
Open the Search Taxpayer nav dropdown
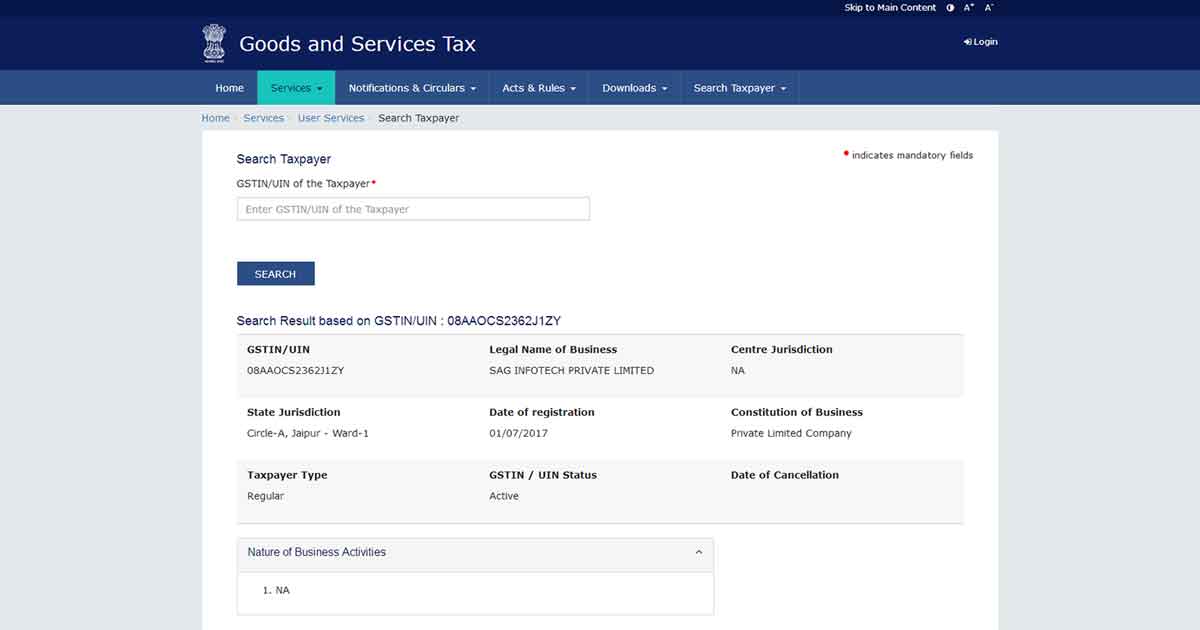click(x=740, y=88)
